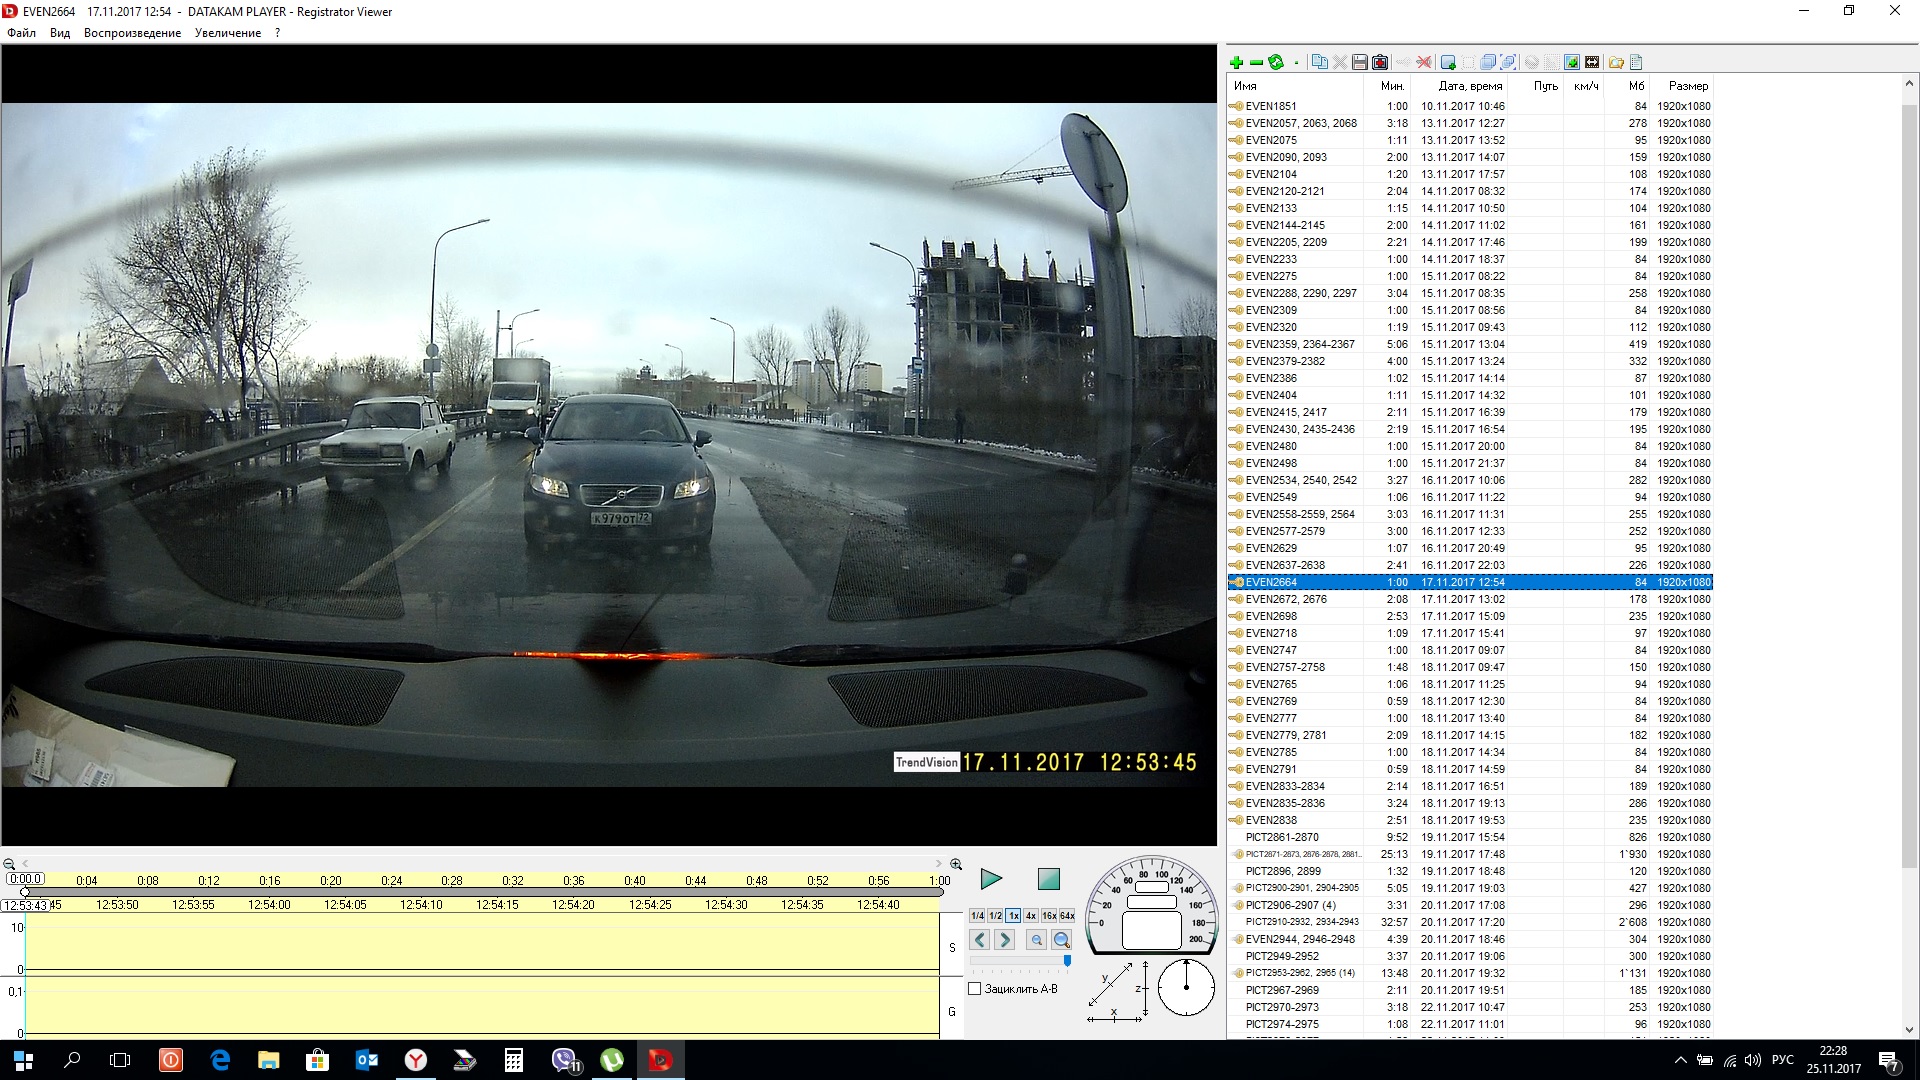Click the slider below the frame step buttons

[x=1020, y=961]
